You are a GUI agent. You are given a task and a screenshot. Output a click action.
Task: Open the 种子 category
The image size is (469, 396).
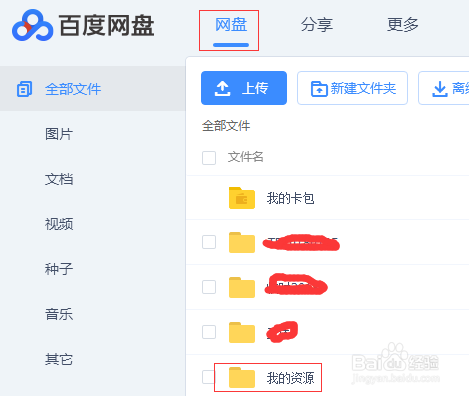pos(59,269)
